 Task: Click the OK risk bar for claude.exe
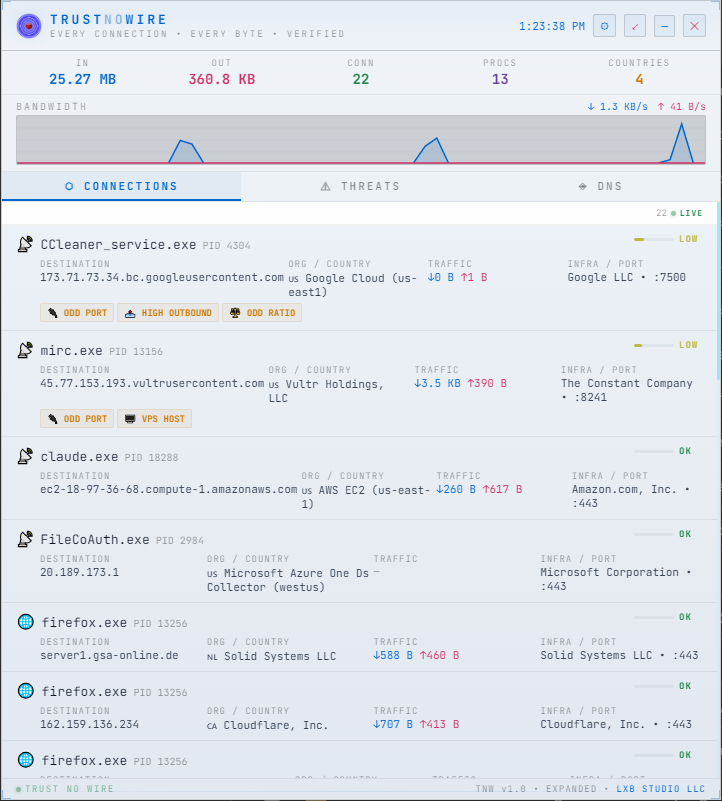[654, 451]
